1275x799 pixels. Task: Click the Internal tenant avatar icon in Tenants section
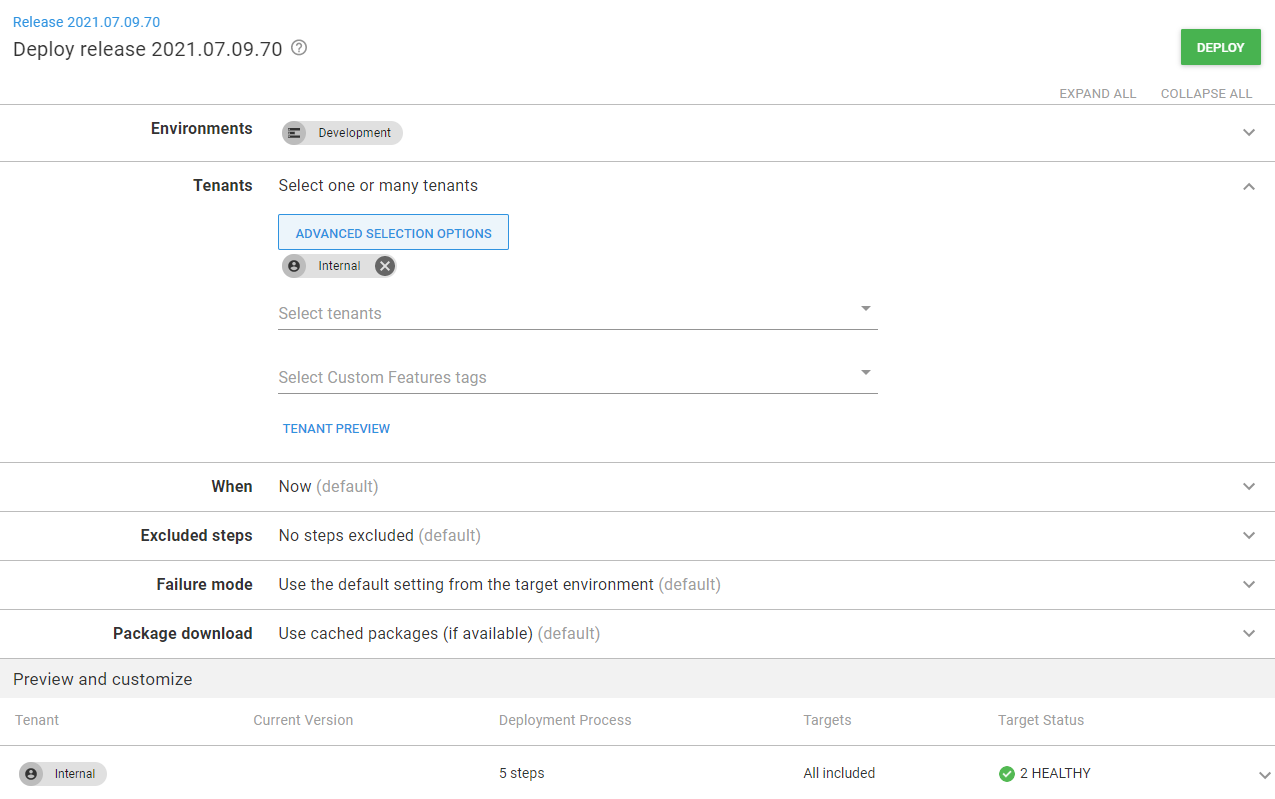click(294, 266)
